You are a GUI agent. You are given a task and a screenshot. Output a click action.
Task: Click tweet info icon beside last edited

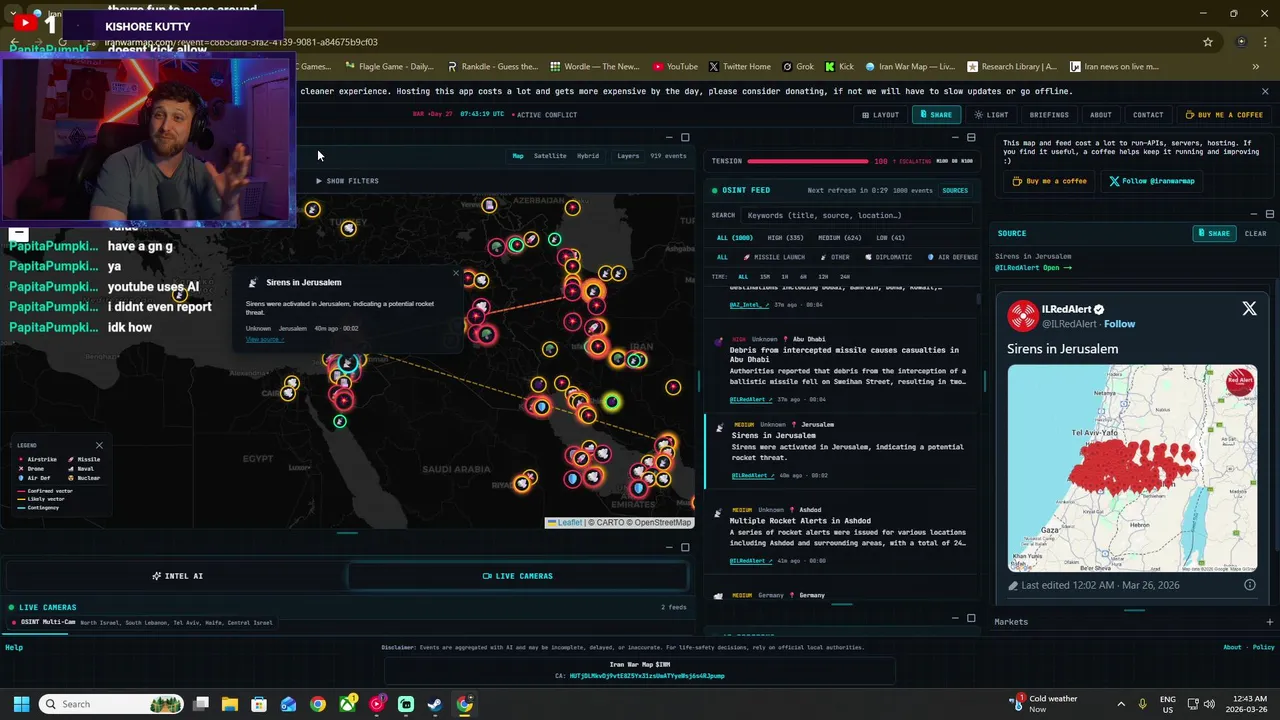(x=1250, y=585)
